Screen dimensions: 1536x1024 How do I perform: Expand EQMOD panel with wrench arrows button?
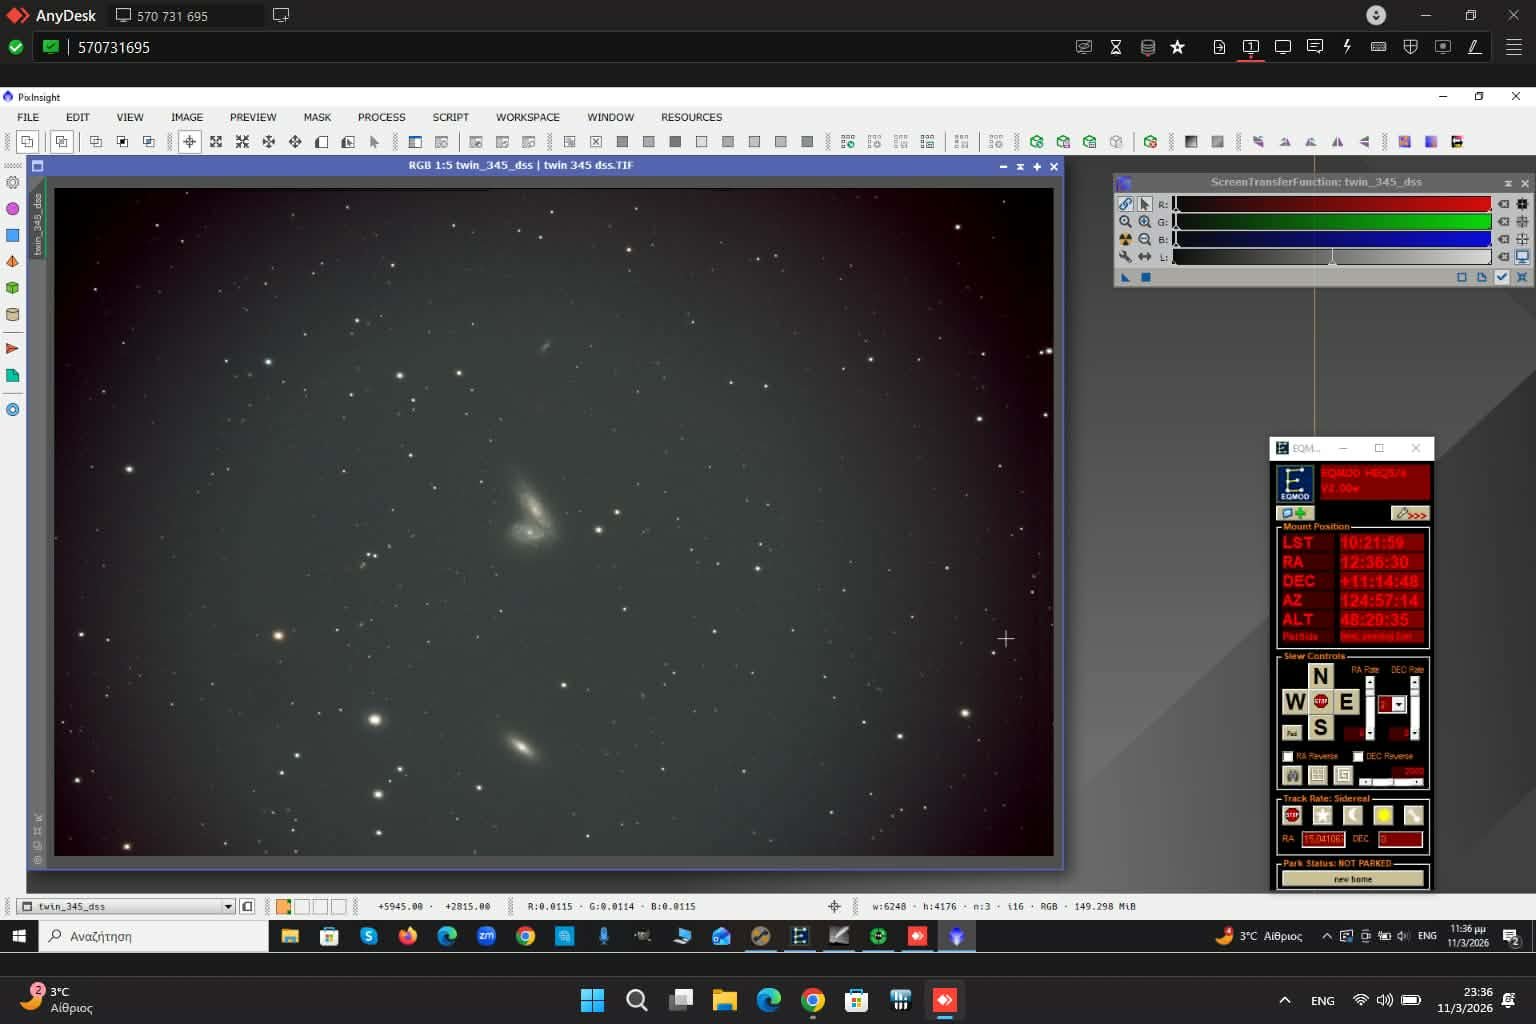point(1409,514)
